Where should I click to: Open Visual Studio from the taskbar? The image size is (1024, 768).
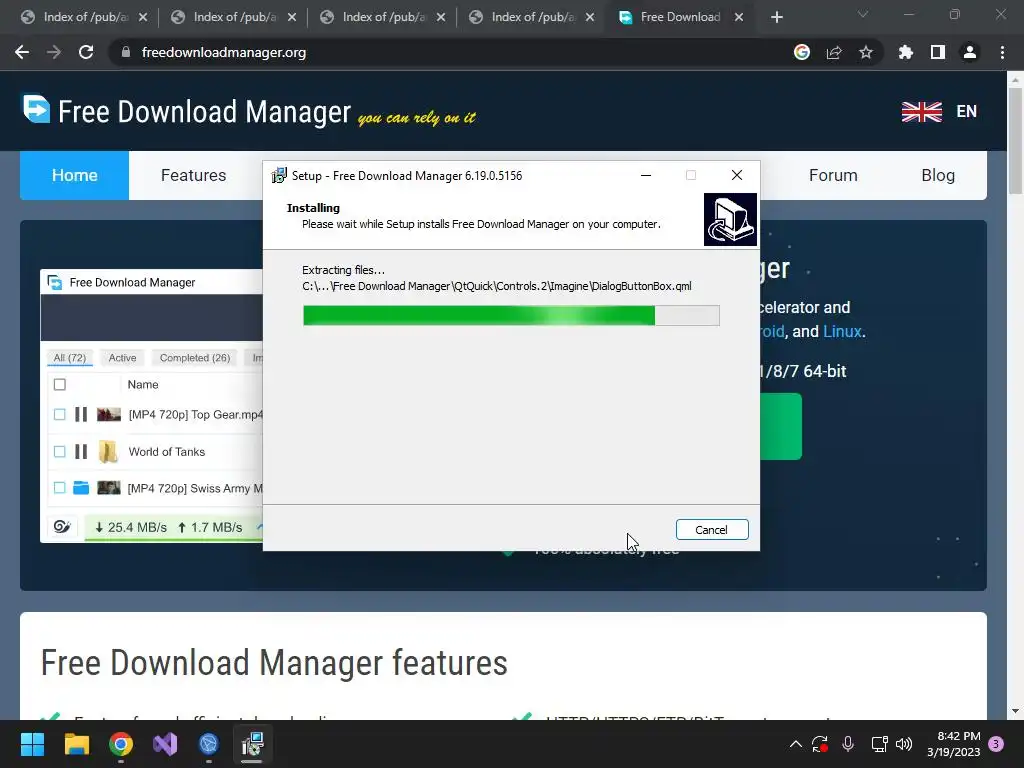coord(165,744)
